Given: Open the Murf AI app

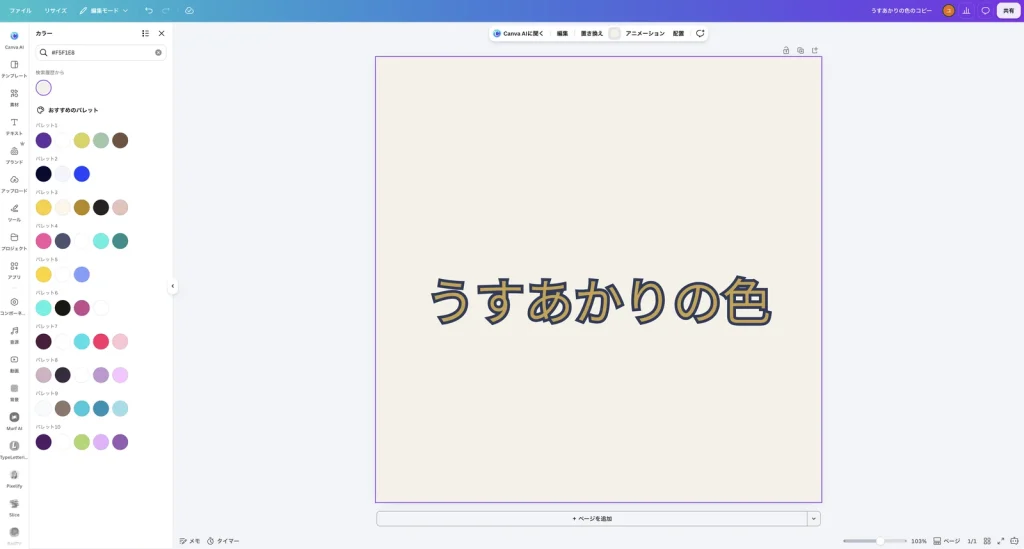Looking at the screenshot, I should [14, 420].
